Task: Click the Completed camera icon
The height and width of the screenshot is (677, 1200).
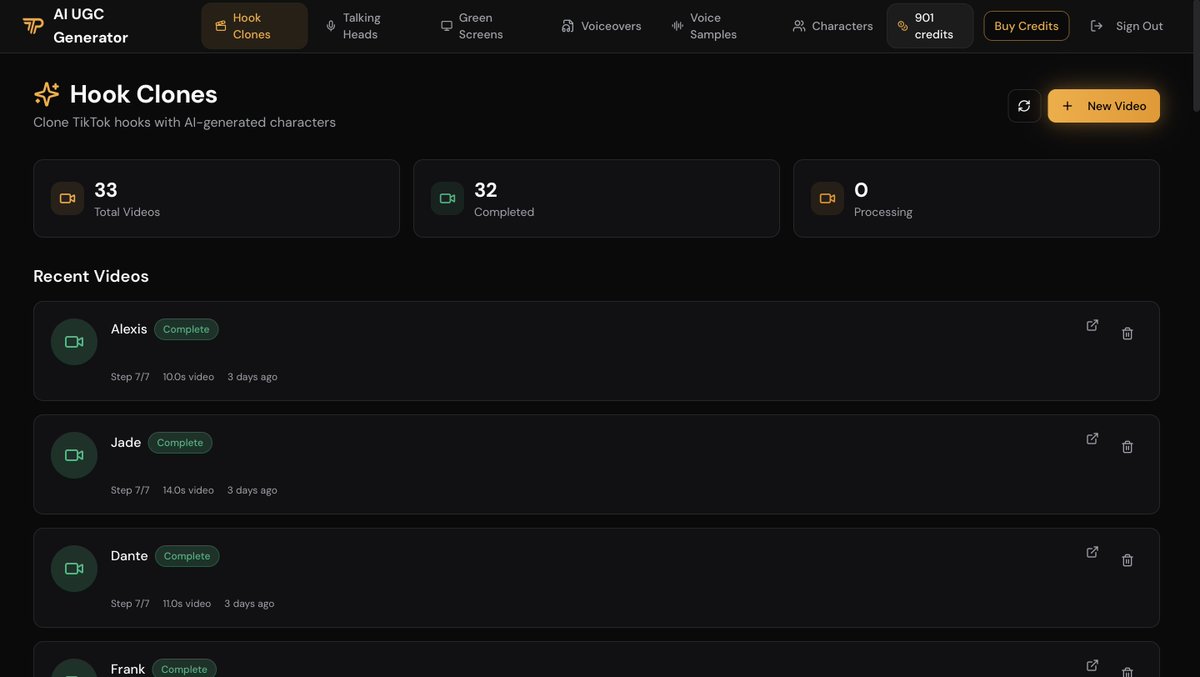Action: tap(447, 198)
